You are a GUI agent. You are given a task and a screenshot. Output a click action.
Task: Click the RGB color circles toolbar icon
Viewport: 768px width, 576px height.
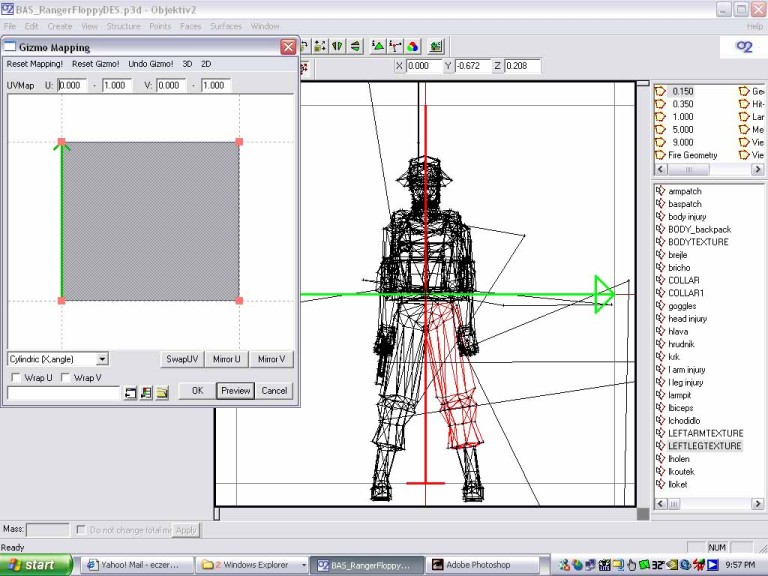411,46
